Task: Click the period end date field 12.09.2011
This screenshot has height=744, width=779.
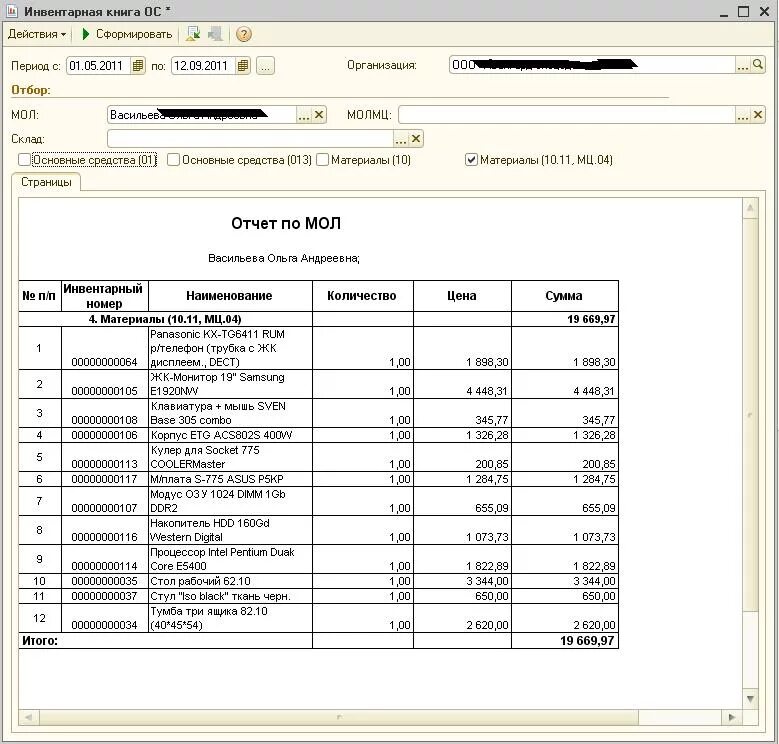Action: (203, 66)
